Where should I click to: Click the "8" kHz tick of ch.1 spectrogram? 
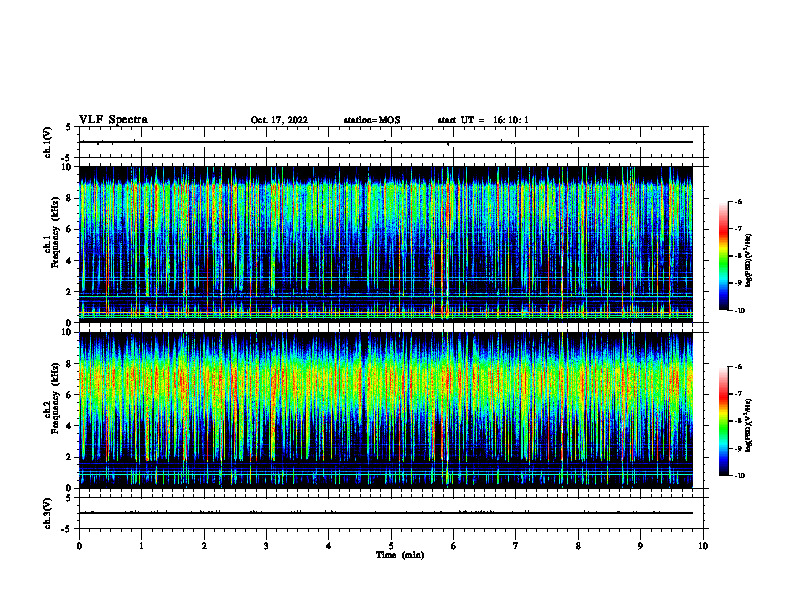click(70, 198)
